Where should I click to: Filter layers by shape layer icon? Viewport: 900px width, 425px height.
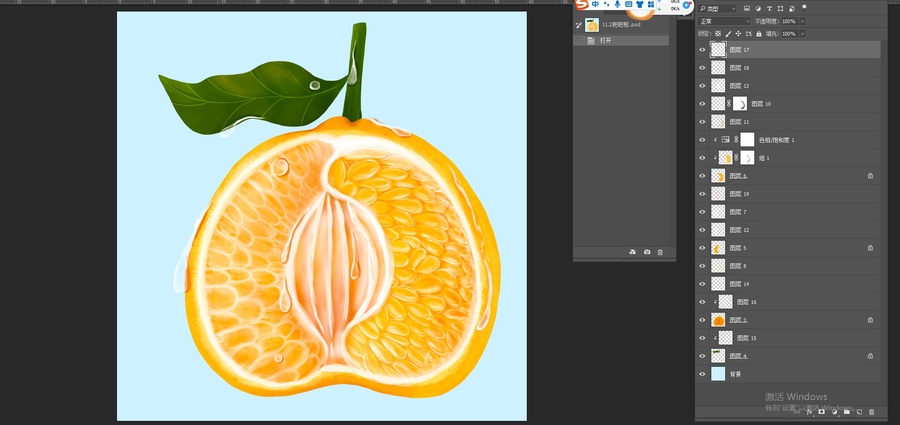(781, 9)
